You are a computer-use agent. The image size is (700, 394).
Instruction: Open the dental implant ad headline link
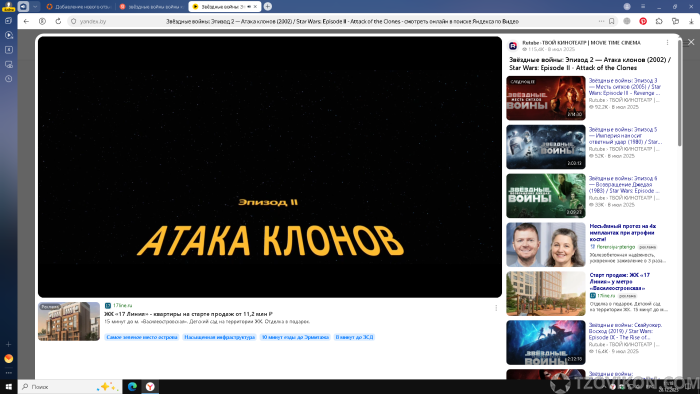click(623, 232)
